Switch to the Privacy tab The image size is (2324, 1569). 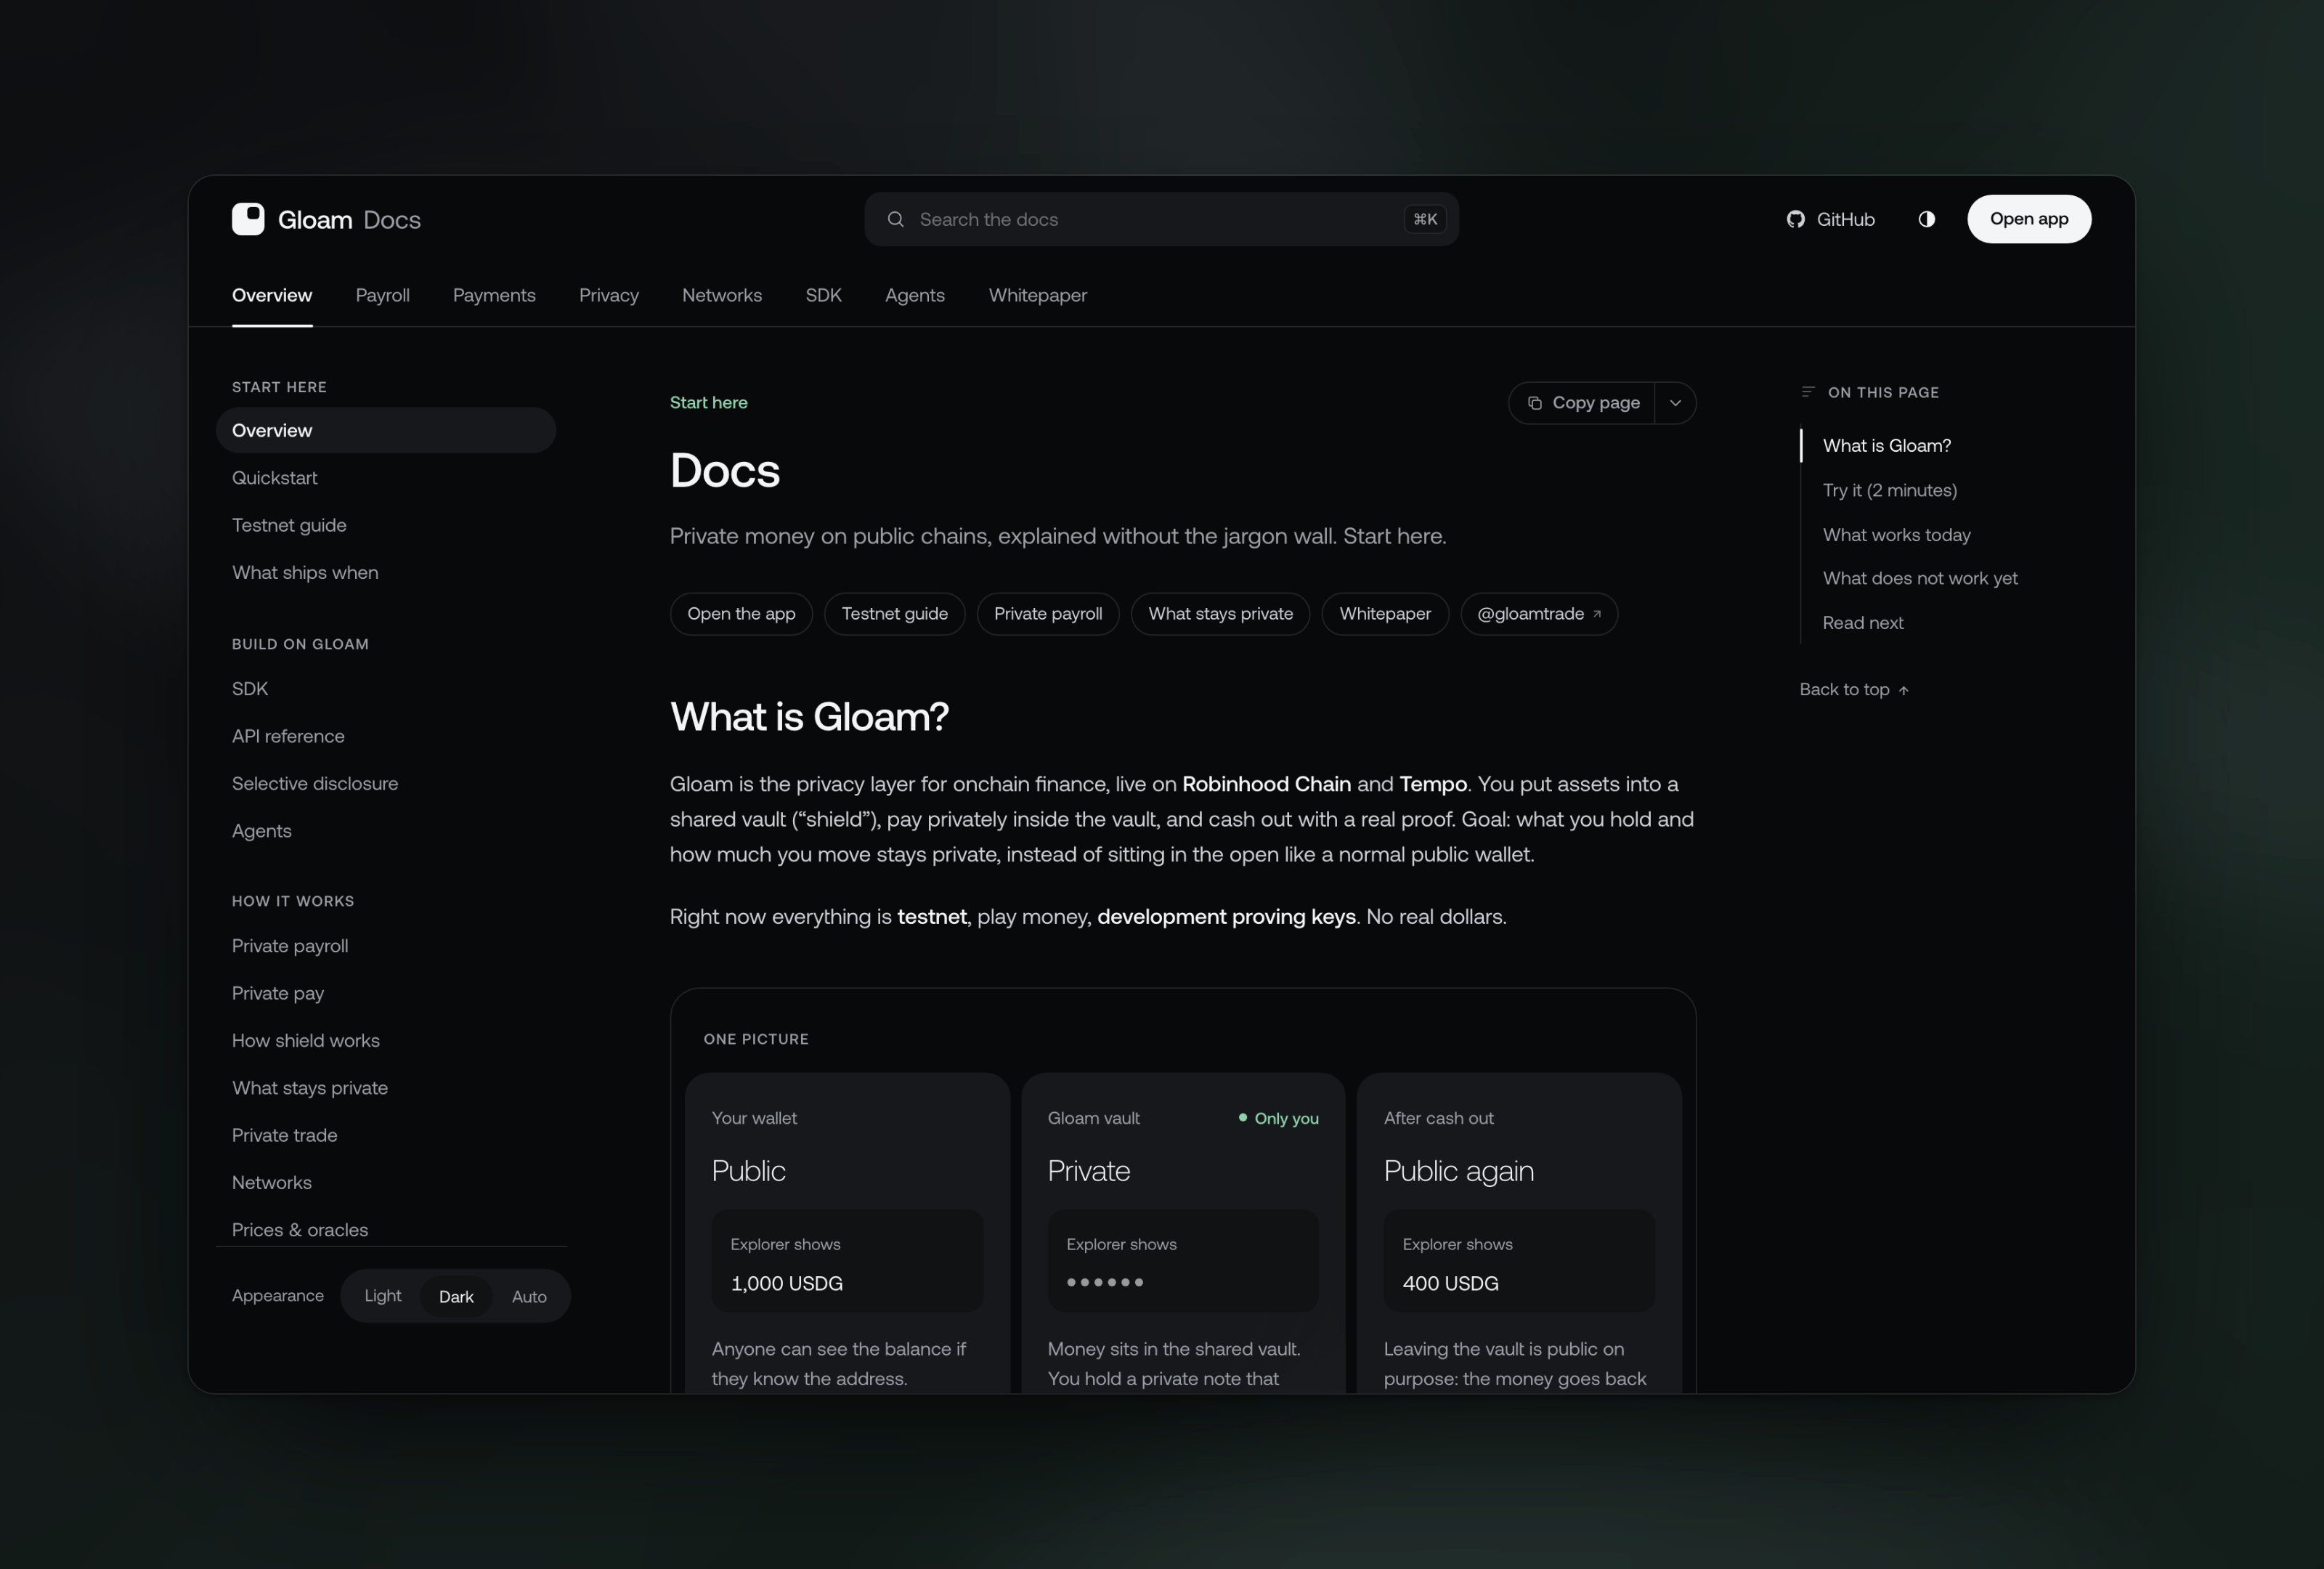point(608,295)
